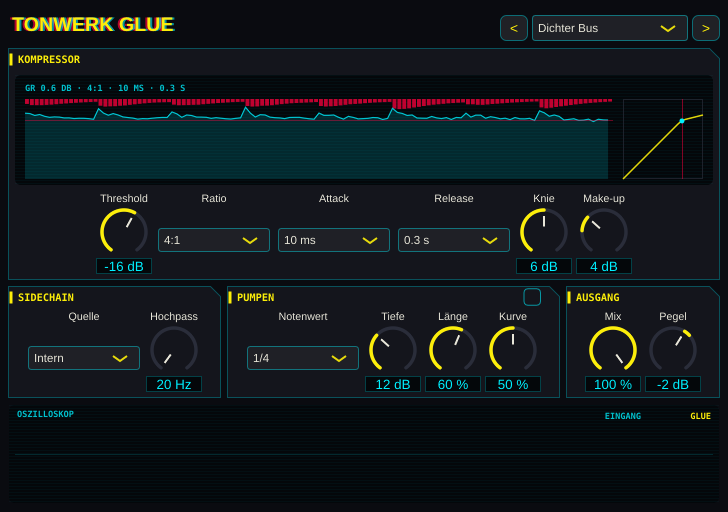Click the Make-up gain knob

[604, 231]
